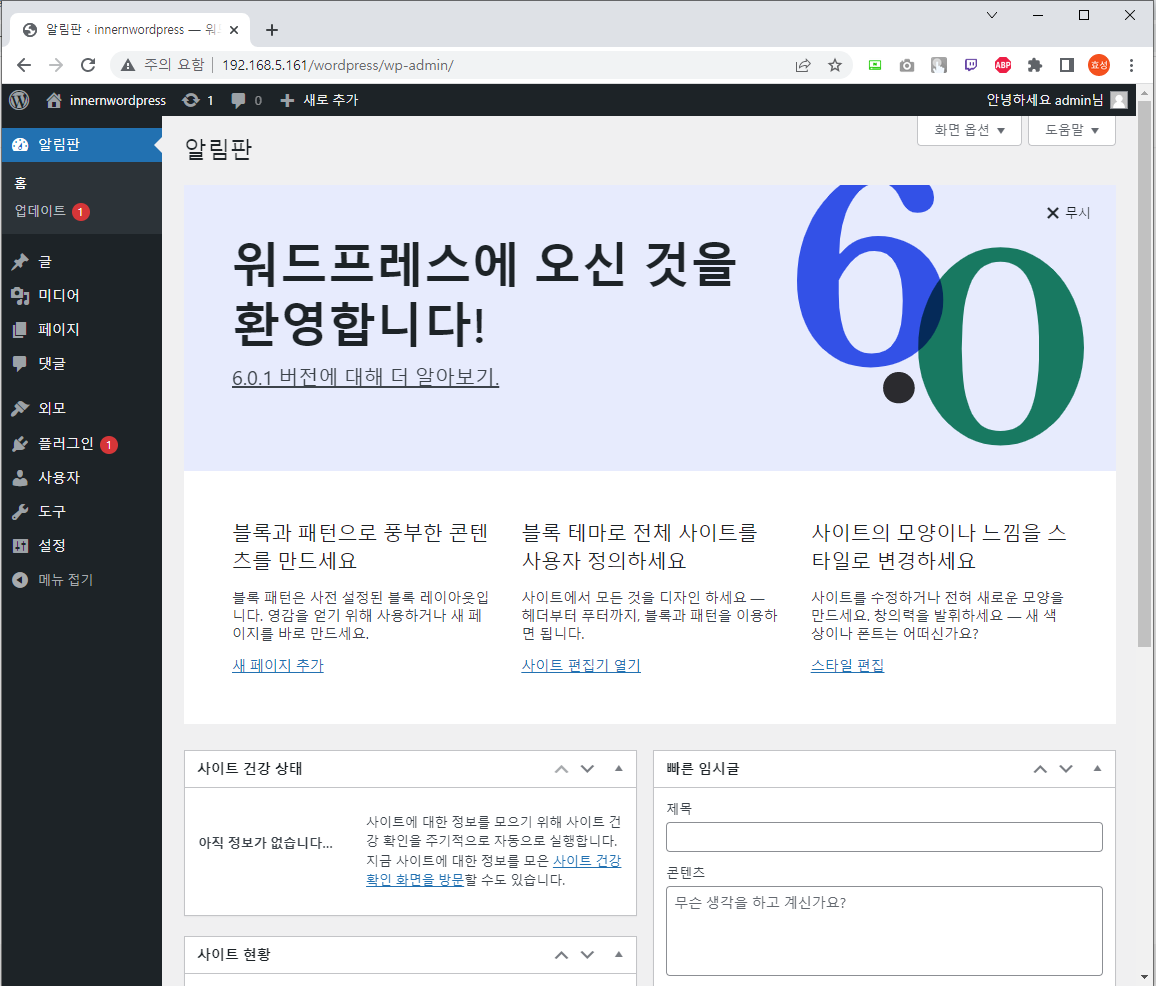Click 새로 추가 in admin bar
The width and height of the screenshot is (1156, 986).
(x=319, y=100)
